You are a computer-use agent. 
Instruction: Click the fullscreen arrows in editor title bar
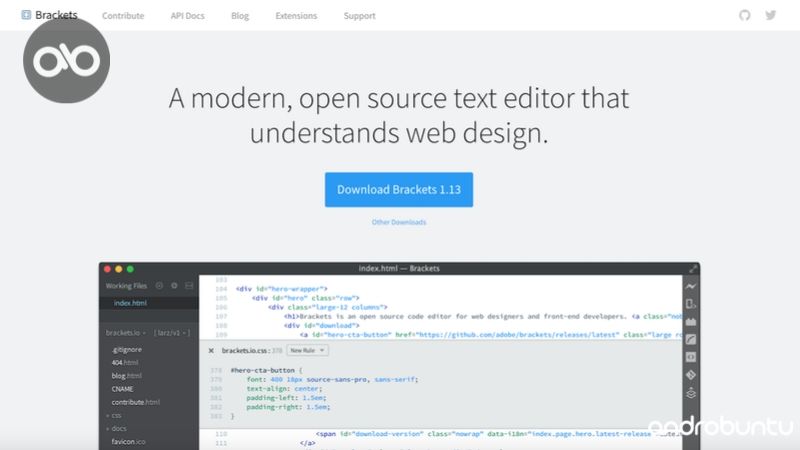click(x=693, y=269)
